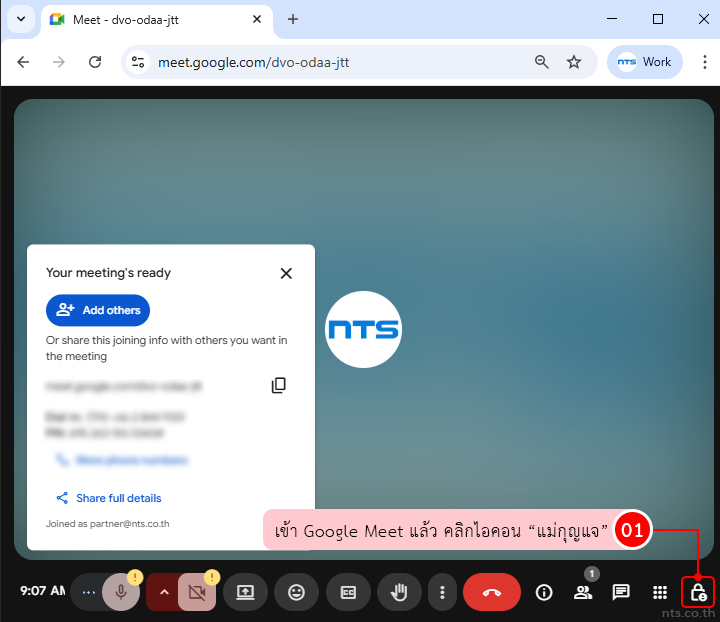Copy the meeting joining link icon
Viewport: 720px width, 622px height.
pos(278,385)
